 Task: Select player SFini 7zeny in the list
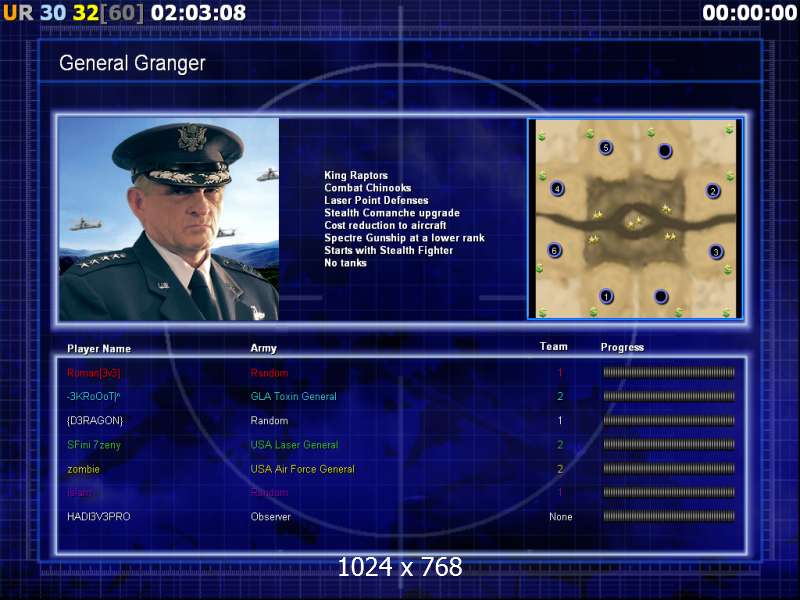[x=94, y=445]
